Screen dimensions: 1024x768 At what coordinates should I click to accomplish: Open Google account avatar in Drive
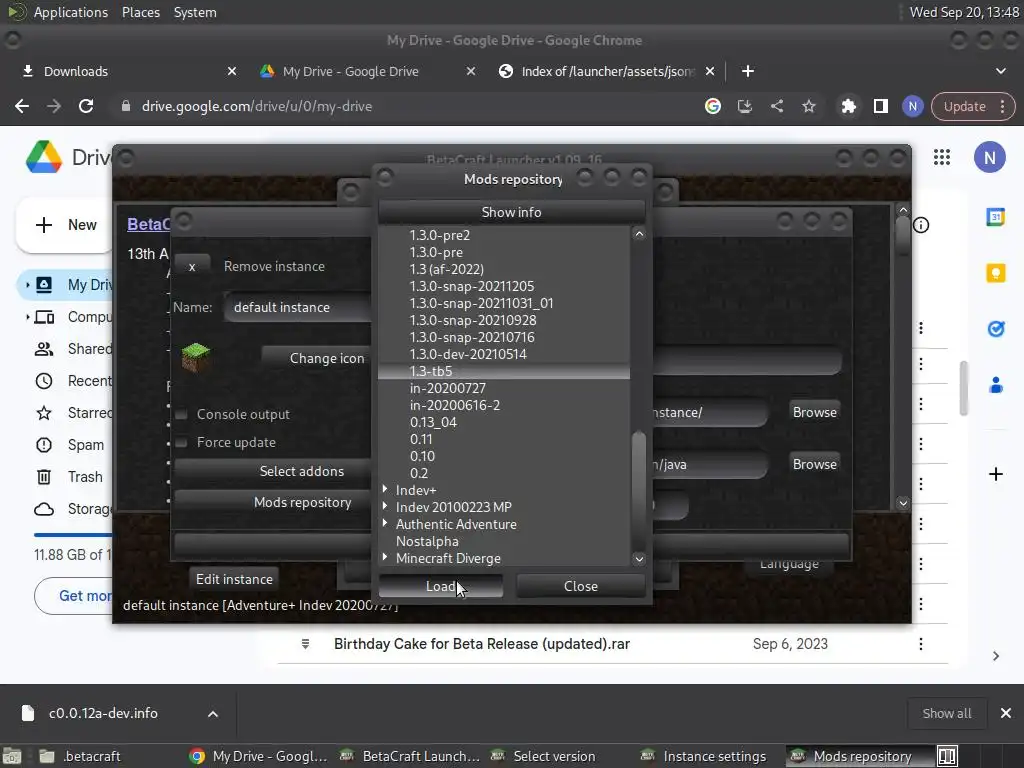point(989,157)
